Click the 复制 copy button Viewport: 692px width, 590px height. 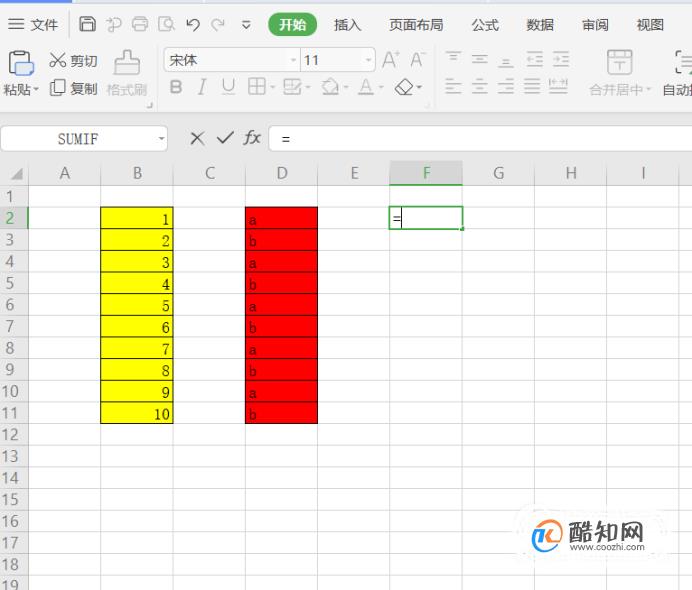coord(73,88)
